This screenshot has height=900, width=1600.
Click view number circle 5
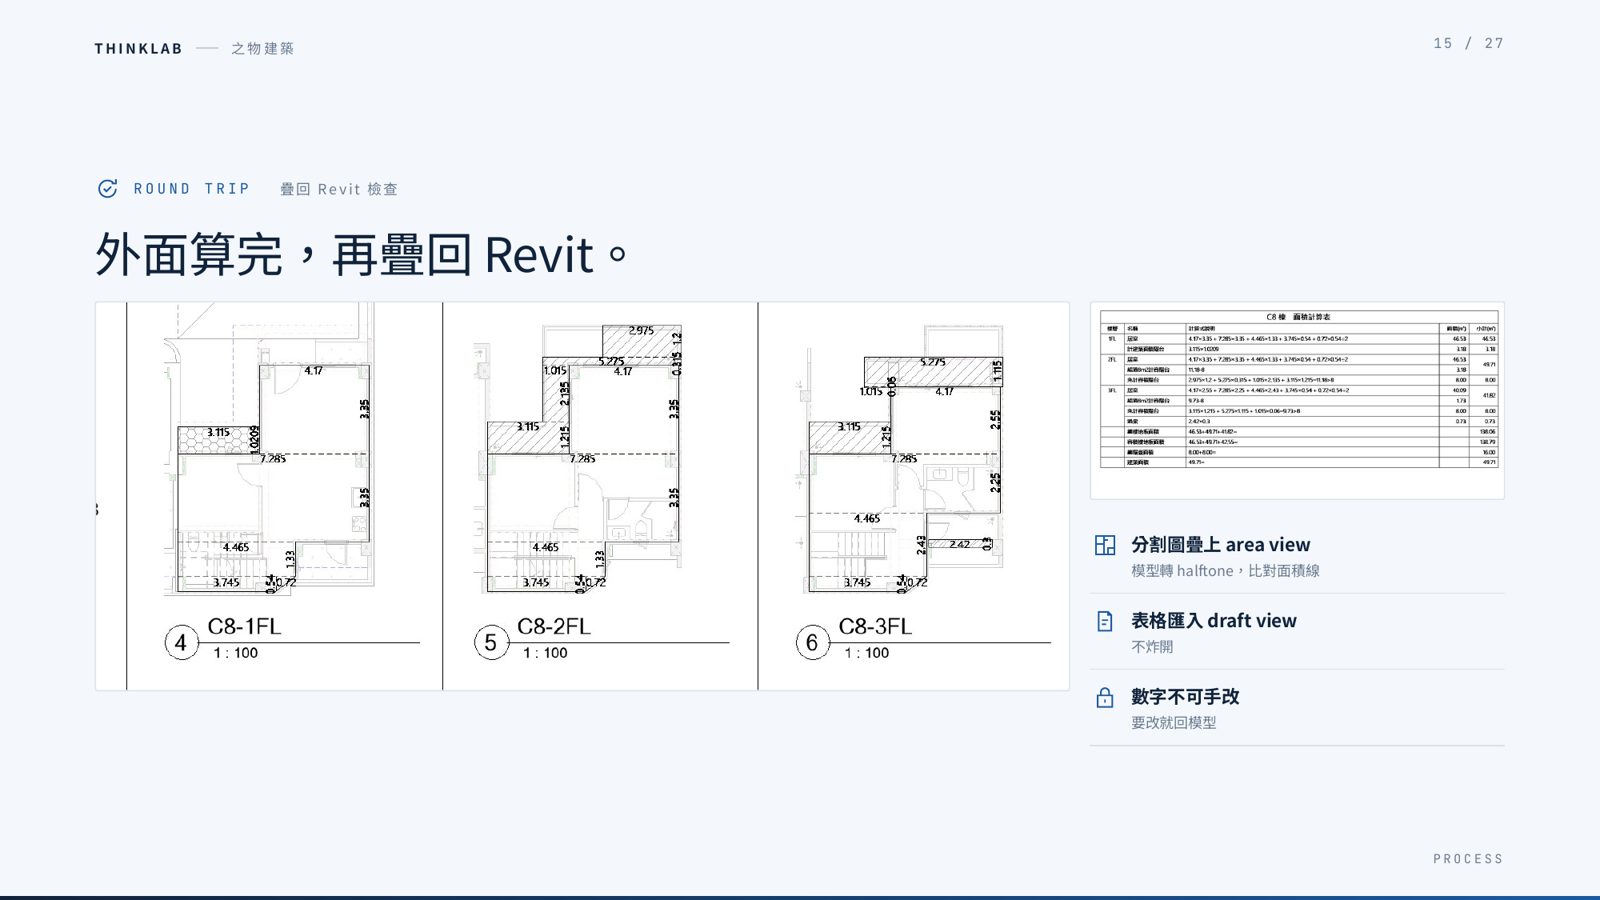(x=491, y=642)
